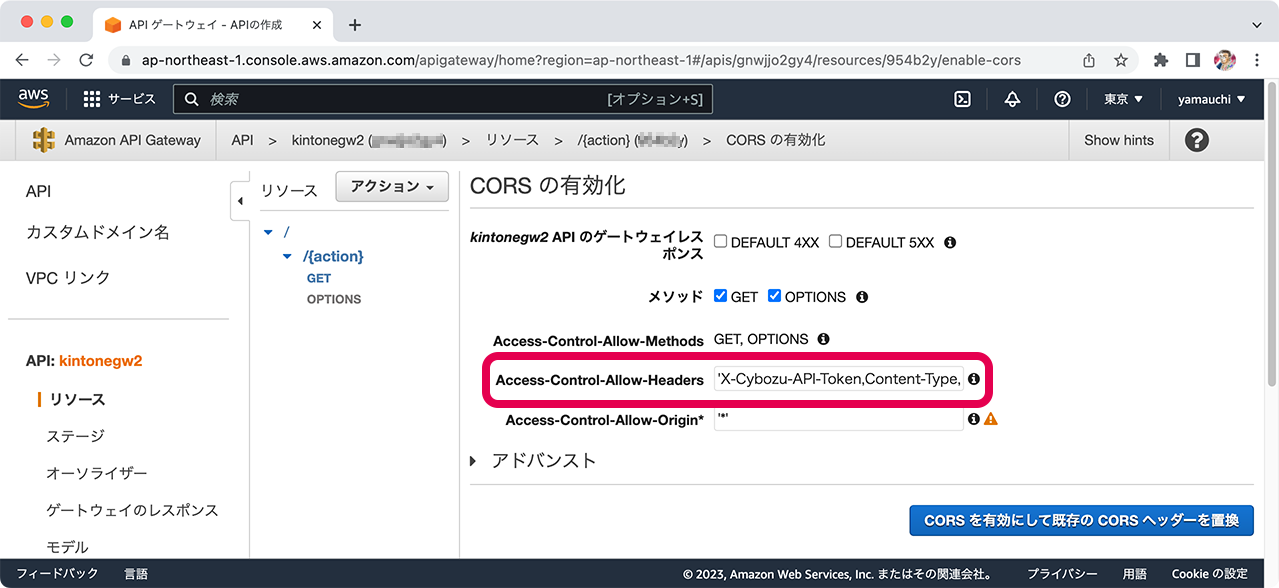The width and height of the screenshot is (1279, 588).
Task: Enable the DEFAULT 5XX checkbox
Action: [835, 242]
